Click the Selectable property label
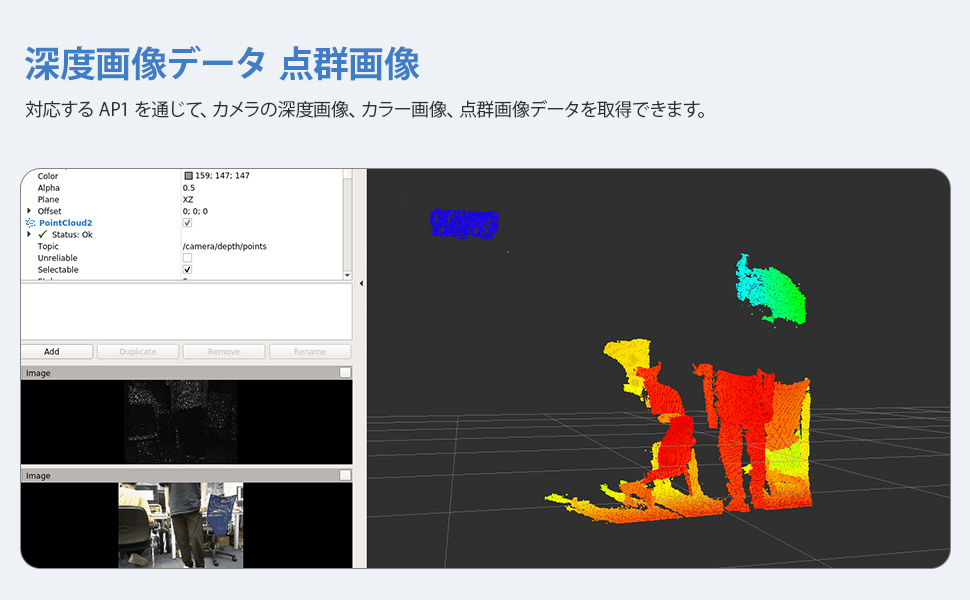This screenshot has width=970, height=600. tap(58, 270)
